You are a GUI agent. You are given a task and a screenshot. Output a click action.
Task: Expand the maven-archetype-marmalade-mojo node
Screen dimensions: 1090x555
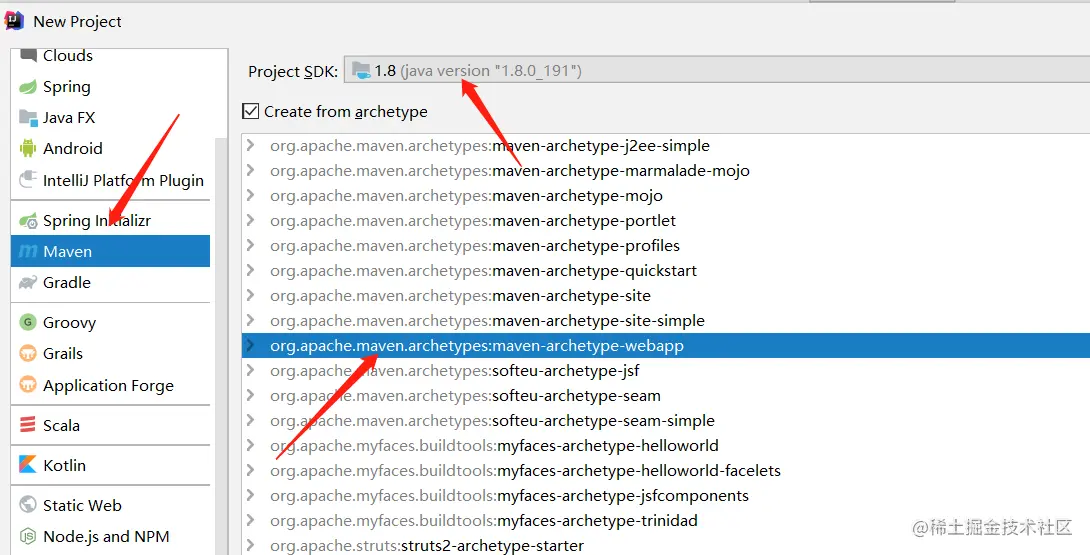(251, 170)
